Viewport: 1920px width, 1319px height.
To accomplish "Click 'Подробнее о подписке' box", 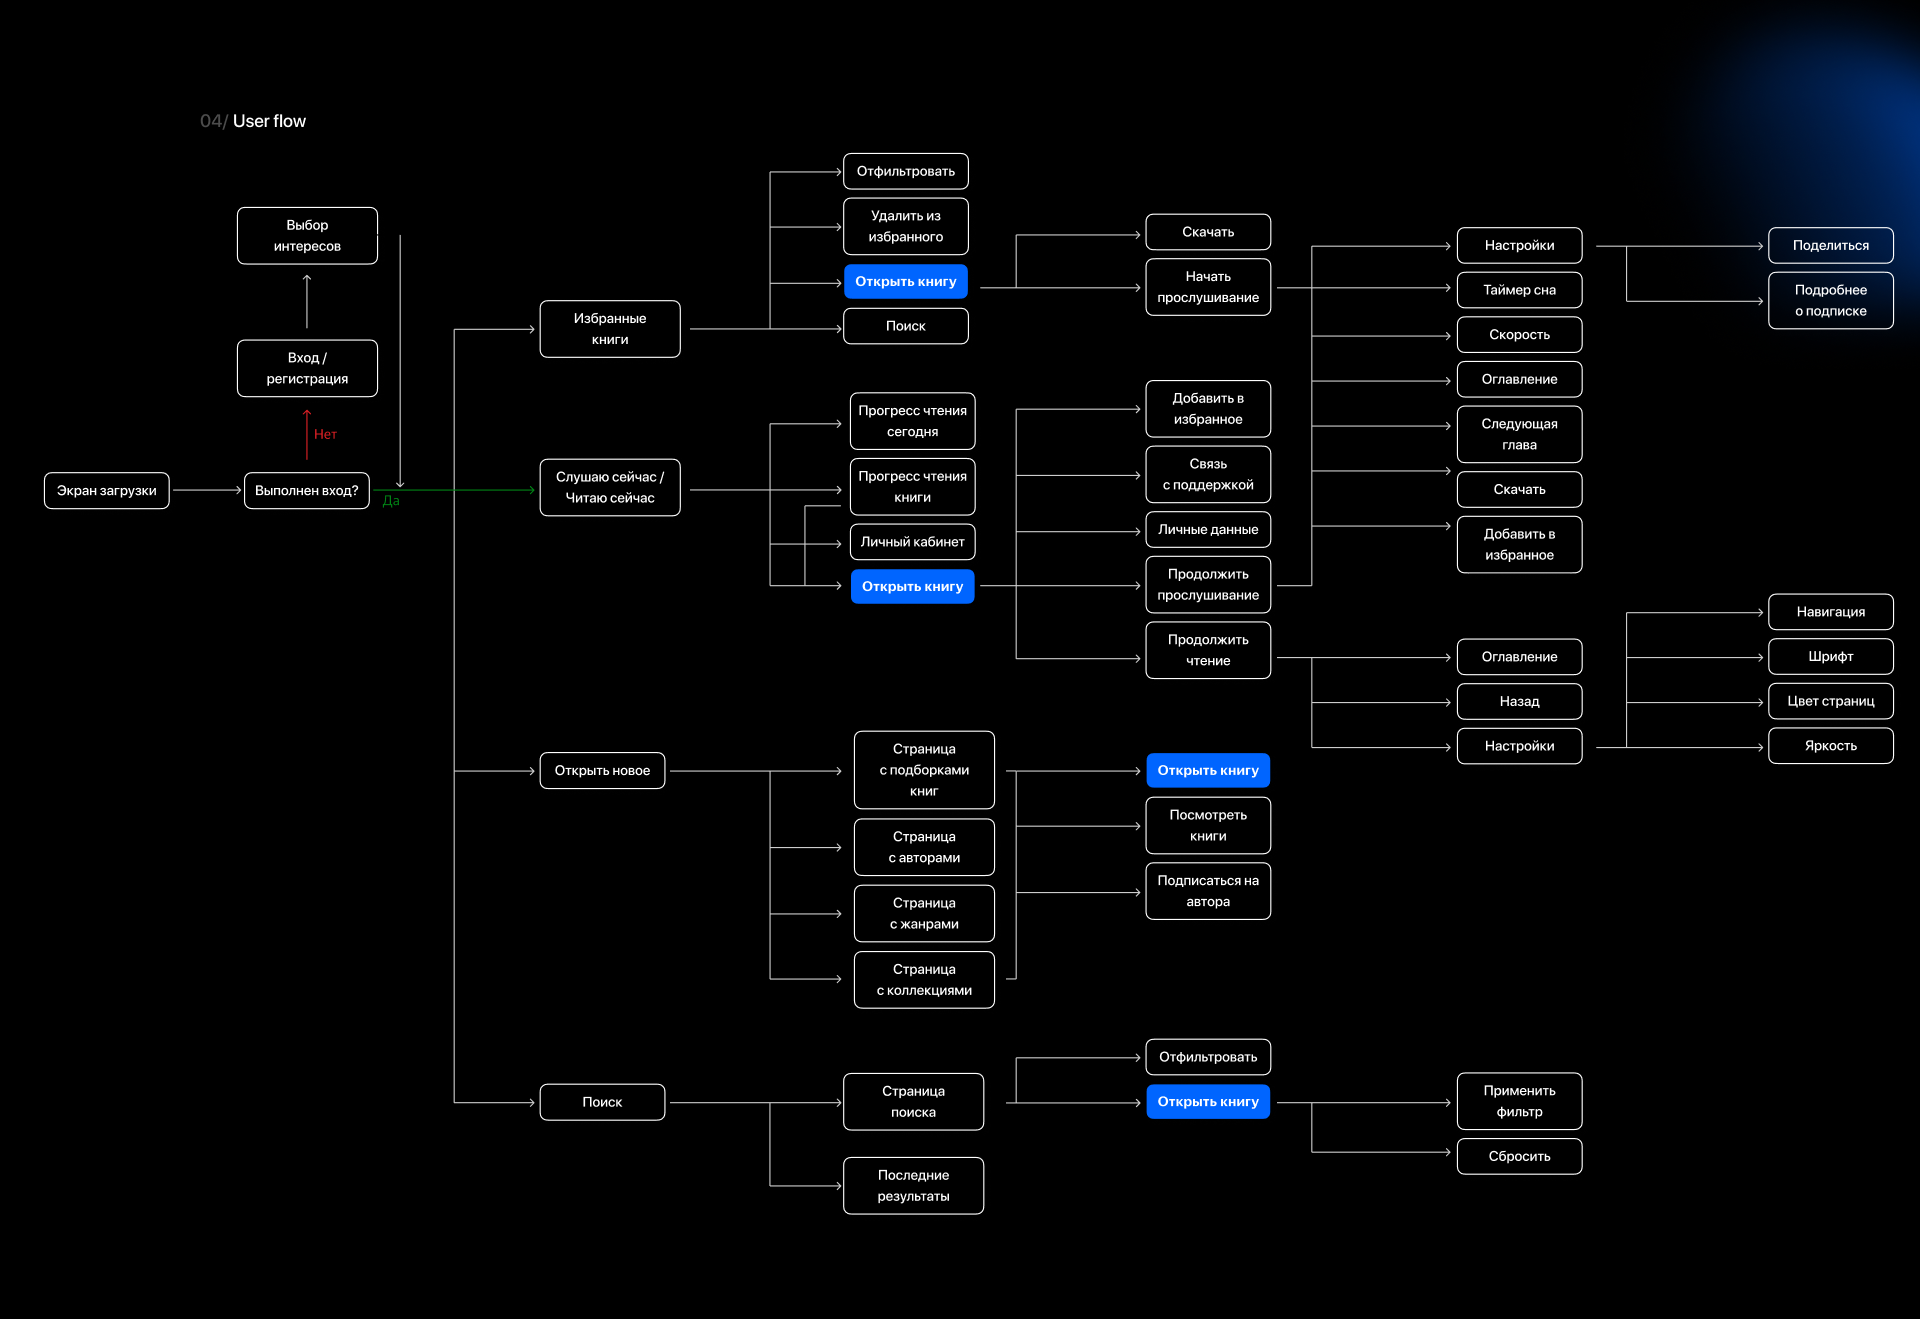I will tap(1829, 301).
